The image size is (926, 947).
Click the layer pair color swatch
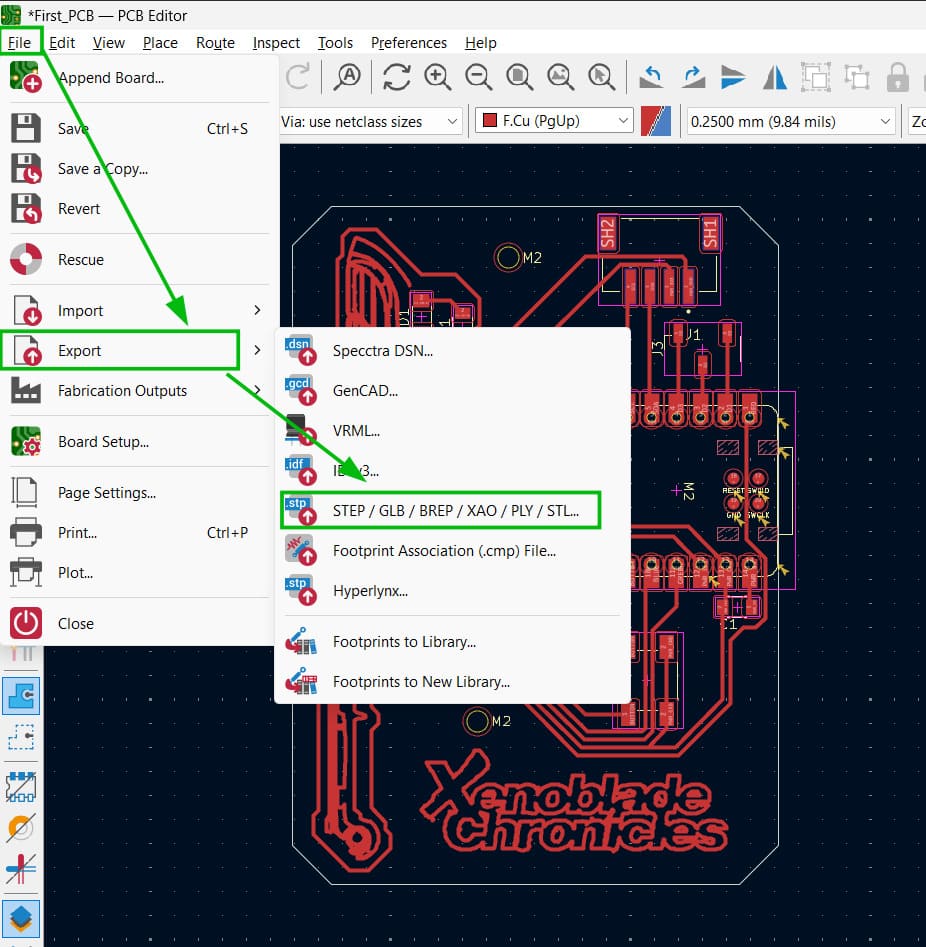coord(656,121)
